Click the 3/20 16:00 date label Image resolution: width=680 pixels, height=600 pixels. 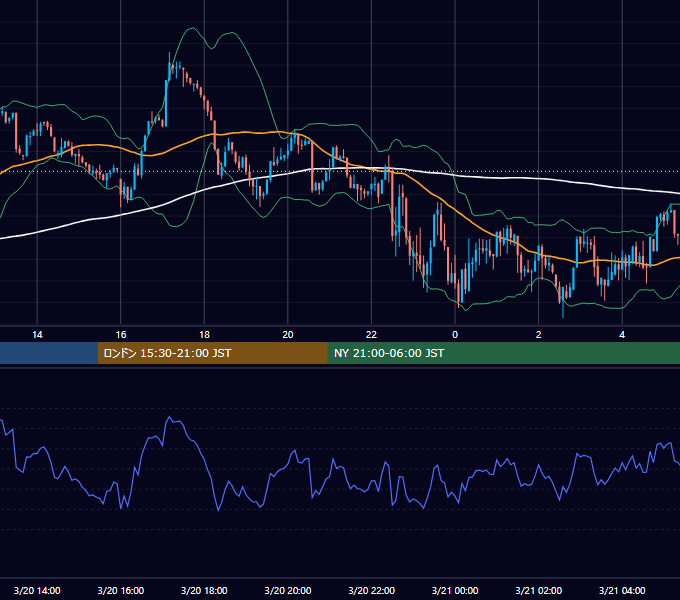(x=121, y=590)
